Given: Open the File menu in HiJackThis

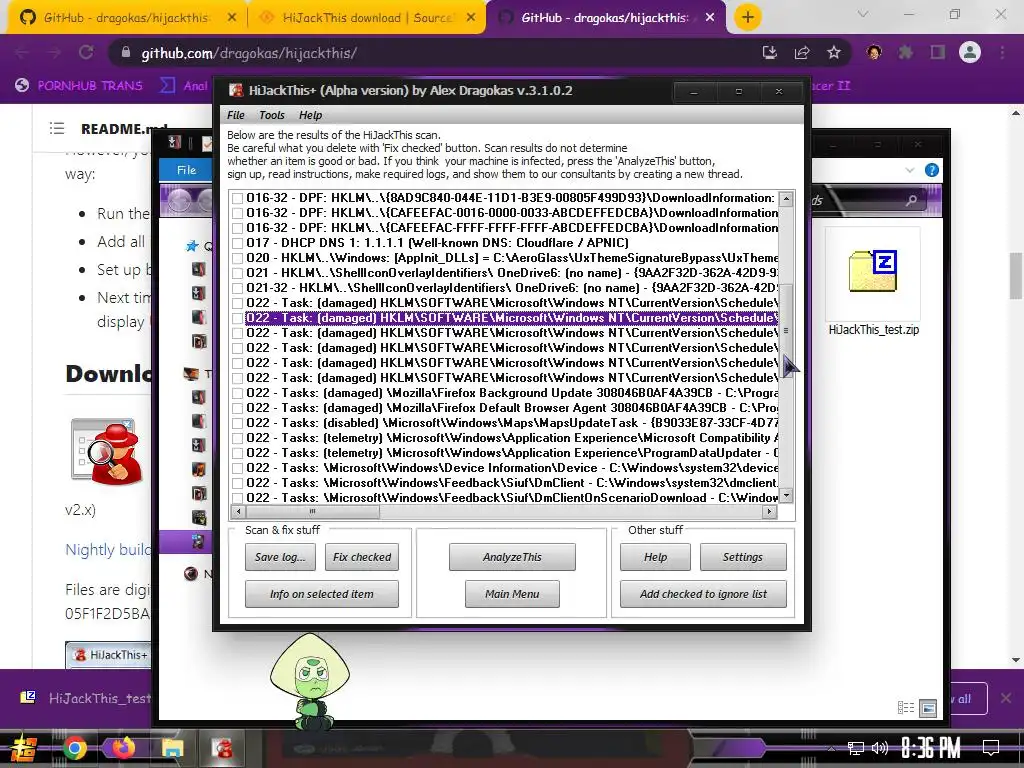Looking at the screenshot, I should [x=235, y=115].
